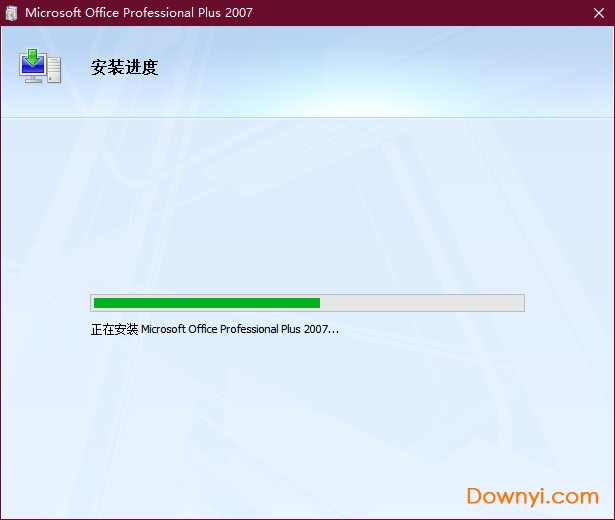Screen dimensions: 615x520
Task: Click the divider line under the header banner
Action: [300, 117]
